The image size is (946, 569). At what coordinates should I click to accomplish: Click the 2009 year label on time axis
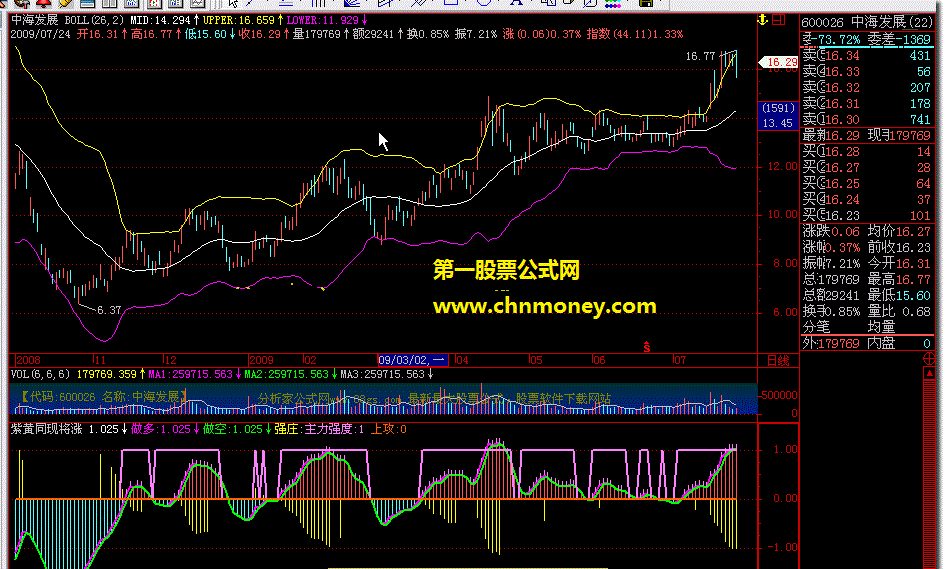261,360
